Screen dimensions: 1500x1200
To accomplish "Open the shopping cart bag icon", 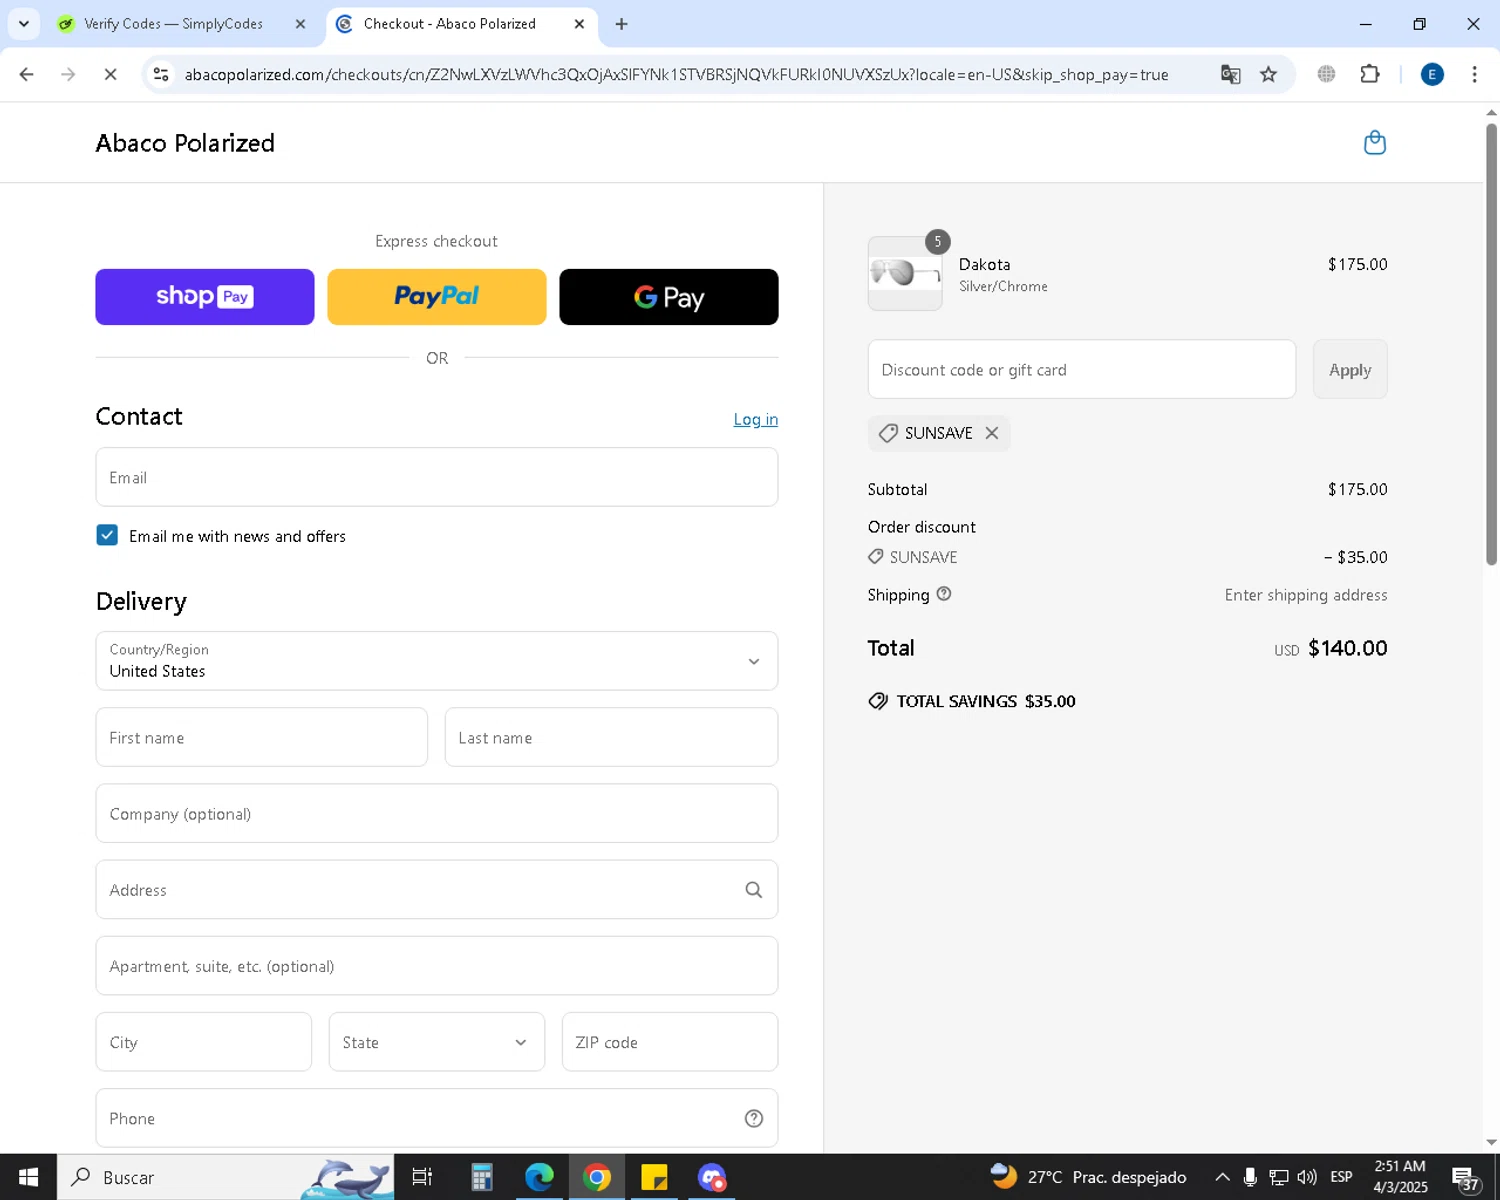I will 1375,143.
